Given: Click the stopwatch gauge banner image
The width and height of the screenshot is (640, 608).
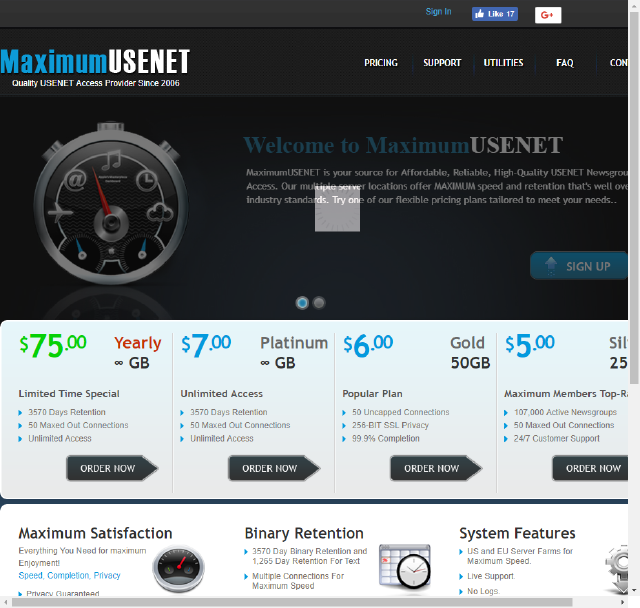Looking at the screenshot, I should [111, 203].
